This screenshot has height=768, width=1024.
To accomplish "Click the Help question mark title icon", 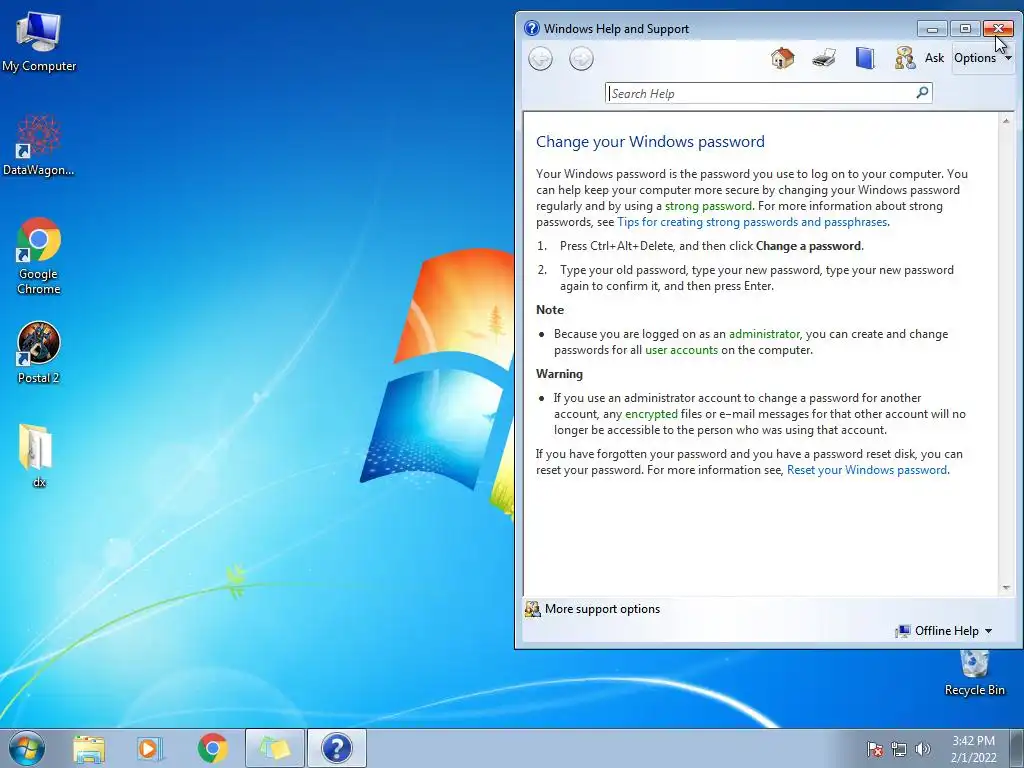I will (x=532, y=28).
